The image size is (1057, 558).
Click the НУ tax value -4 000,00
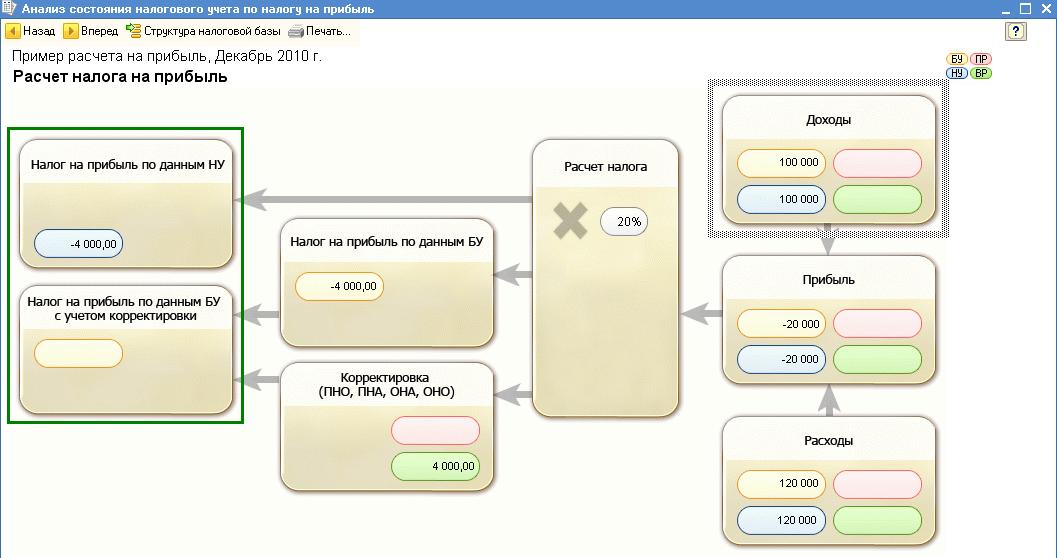[78, 244]
